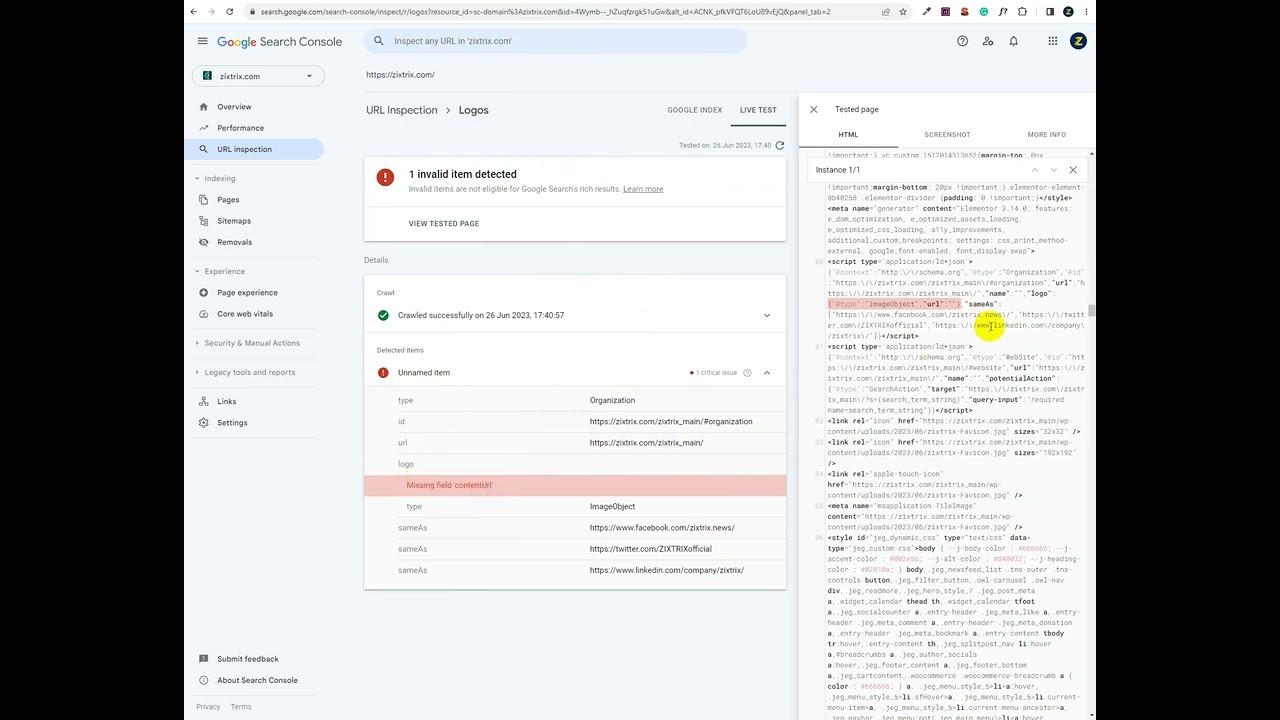Reload the browser page
The image size is (1280, 720).
click(230, 12)
